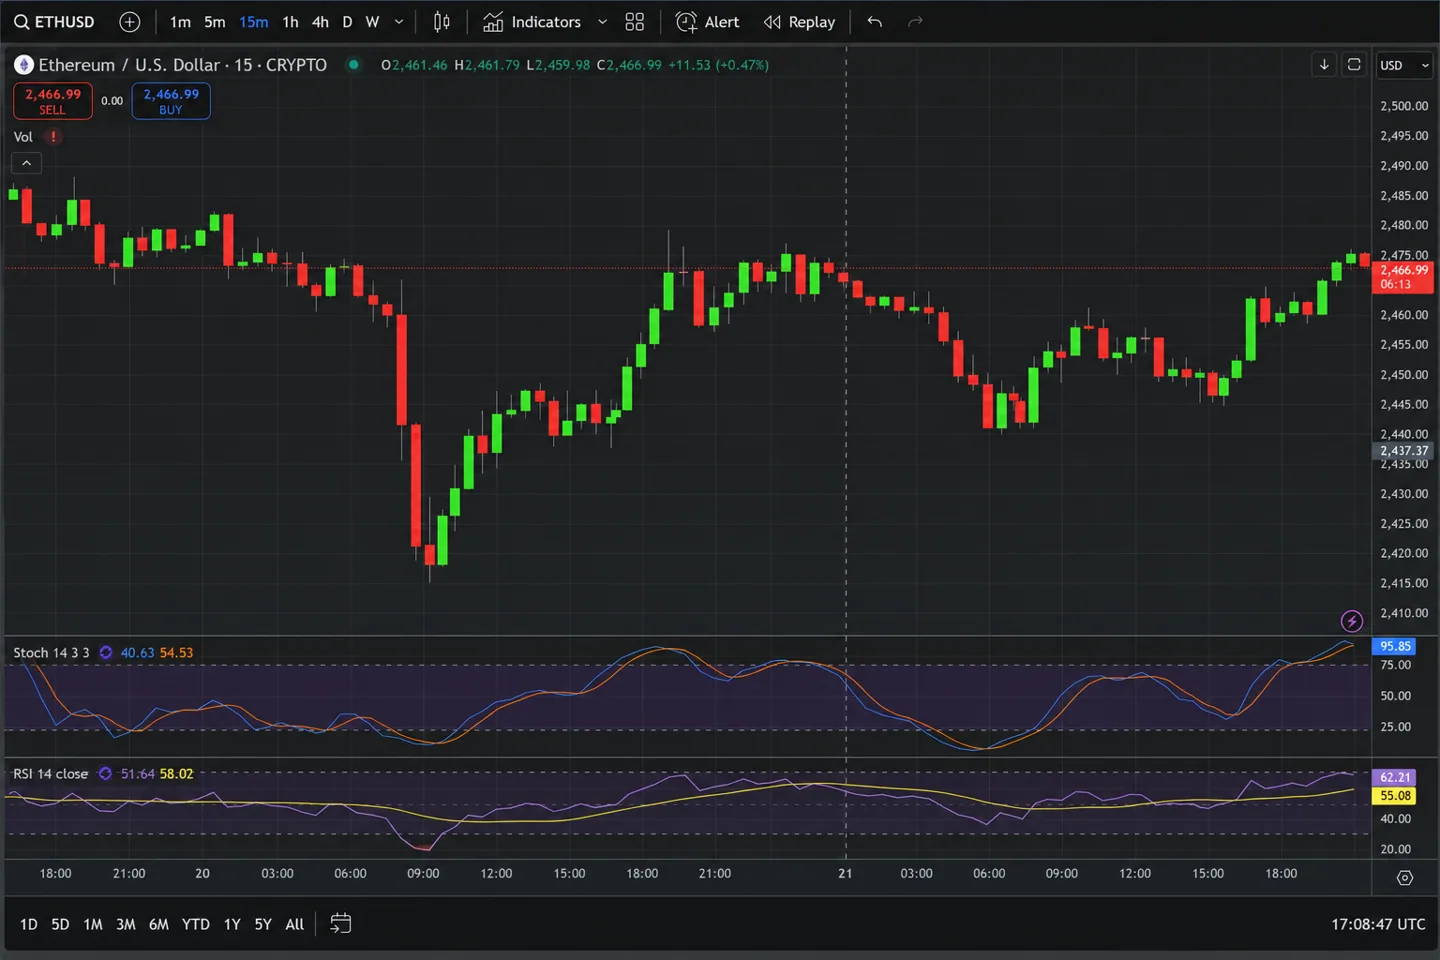Viewport: 1440px width, 960px height.
Task: Expand the indicator templates dropdown arrow
Action: pyautogui.click(x=602, y=22)
